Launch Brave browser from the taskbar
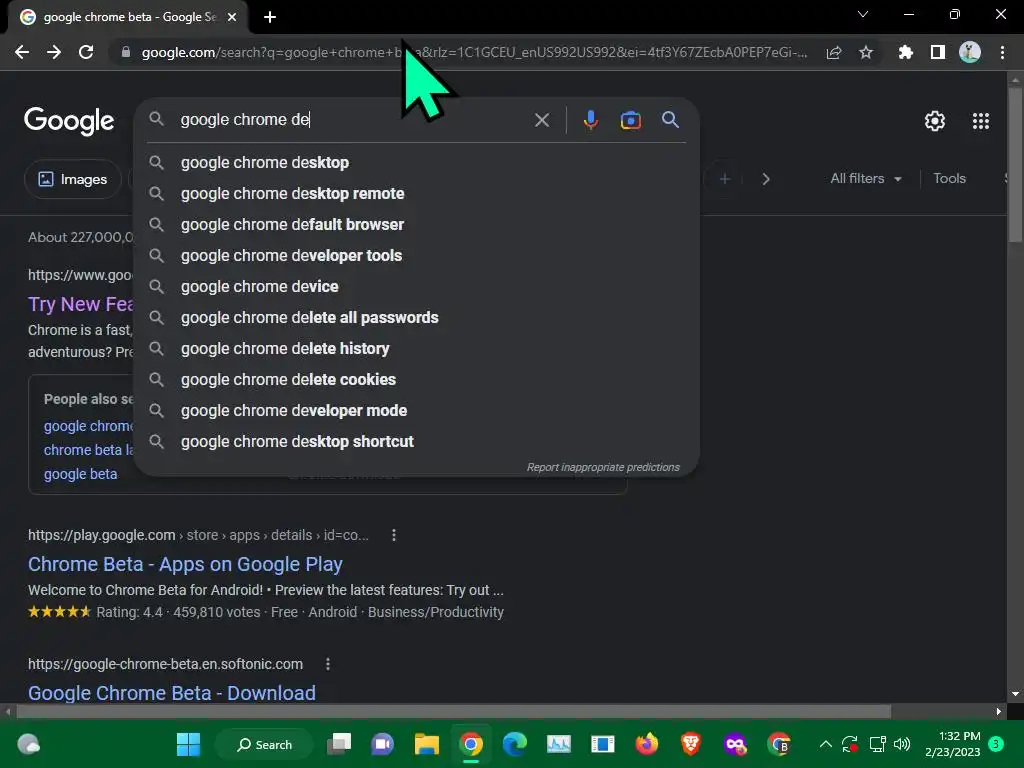Screen dimensions: 1024x768 (691, 744)
